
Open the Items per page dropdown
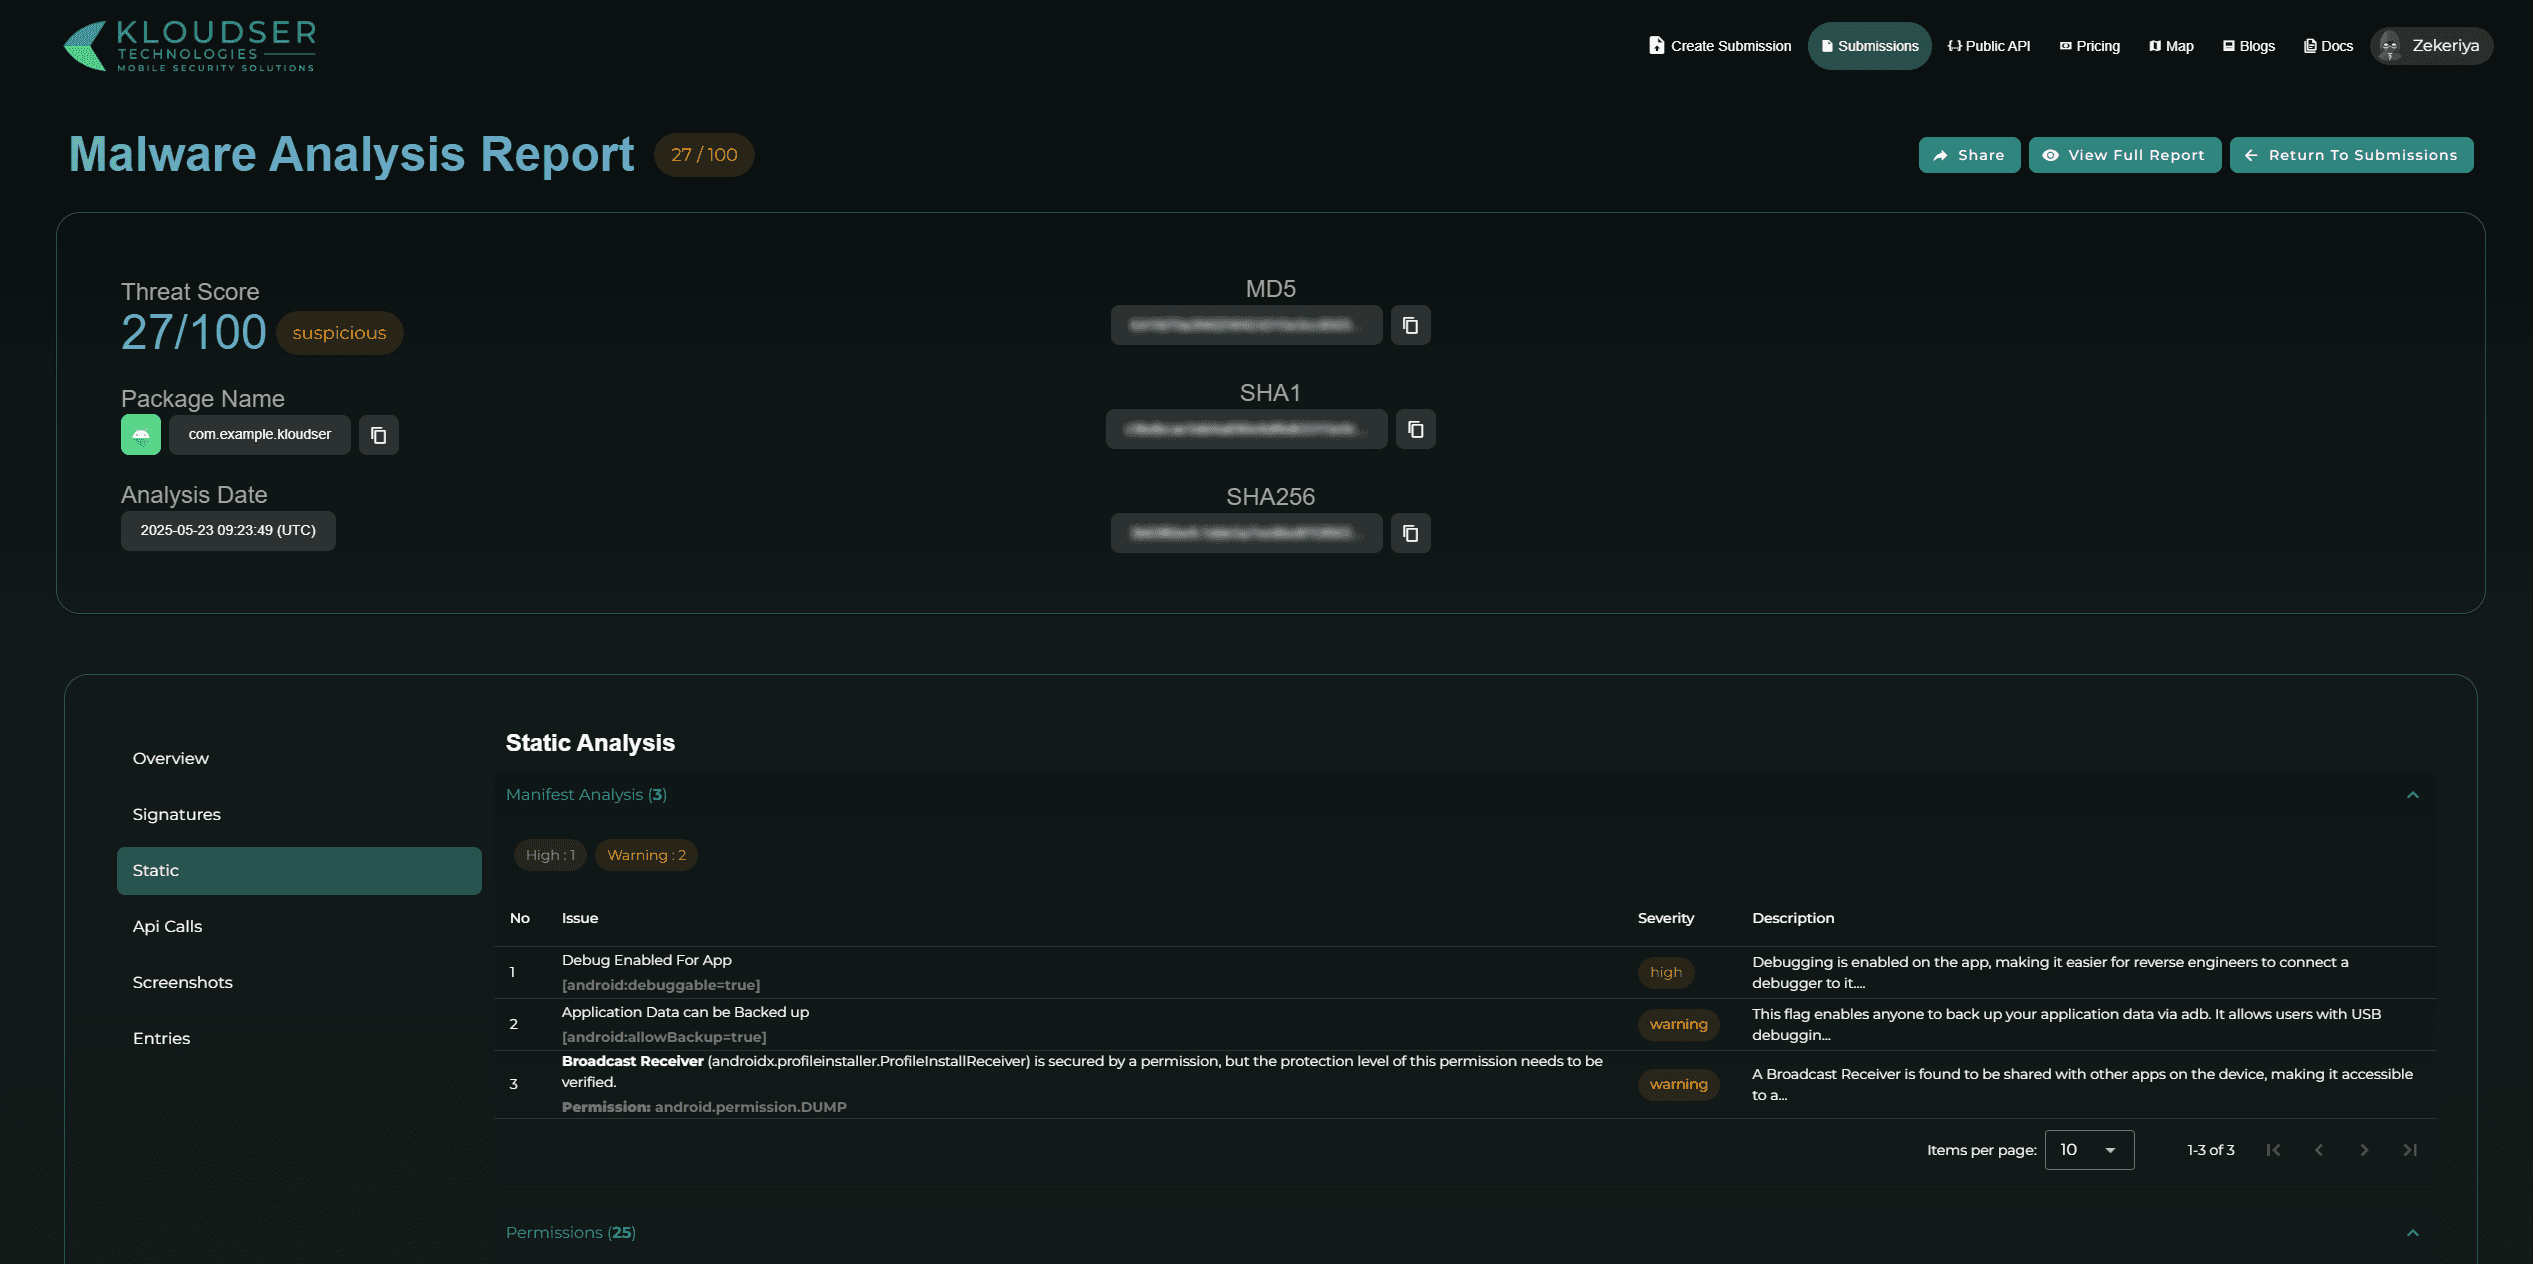(2089, 1150)
